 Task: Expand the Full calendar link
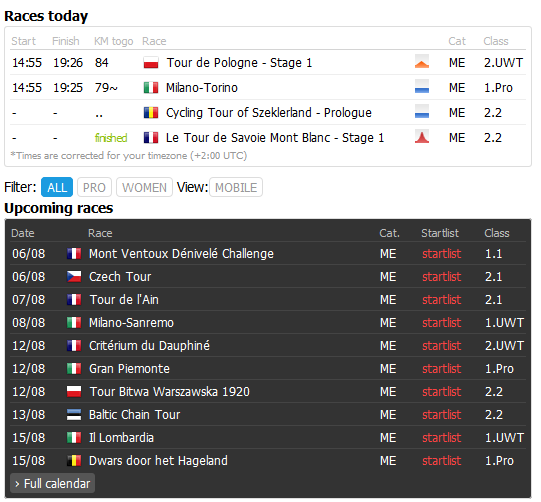click(52, 483)
